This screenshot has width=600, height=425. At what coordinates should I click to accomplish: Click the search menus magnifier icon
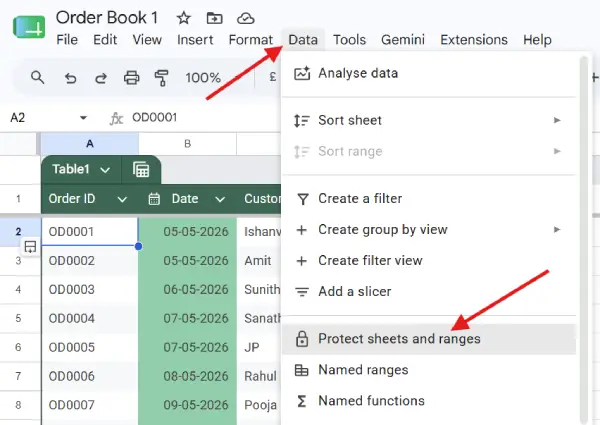coord(37,78)
